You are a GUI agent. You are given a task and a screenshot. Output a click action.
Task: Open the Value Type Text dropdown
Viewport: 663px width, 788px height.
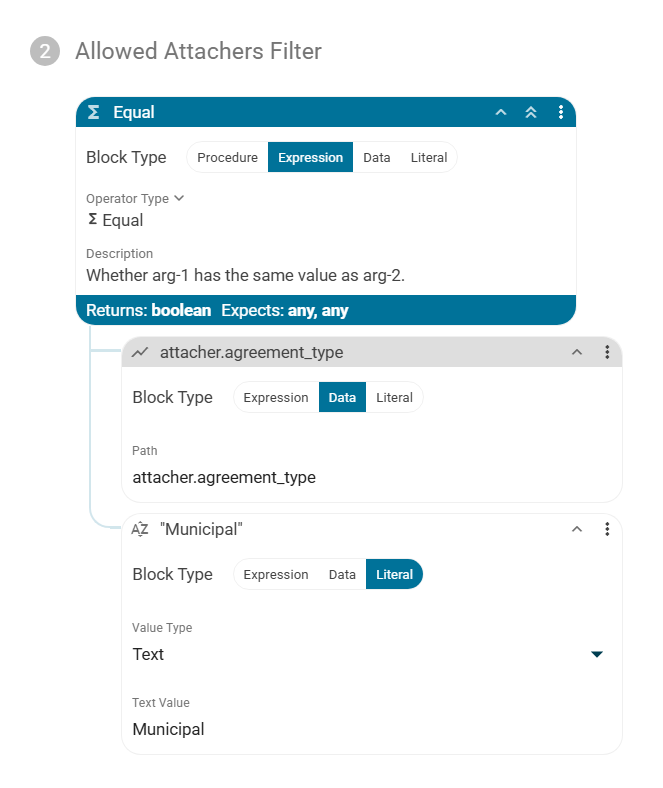click(x=597, y=654)
